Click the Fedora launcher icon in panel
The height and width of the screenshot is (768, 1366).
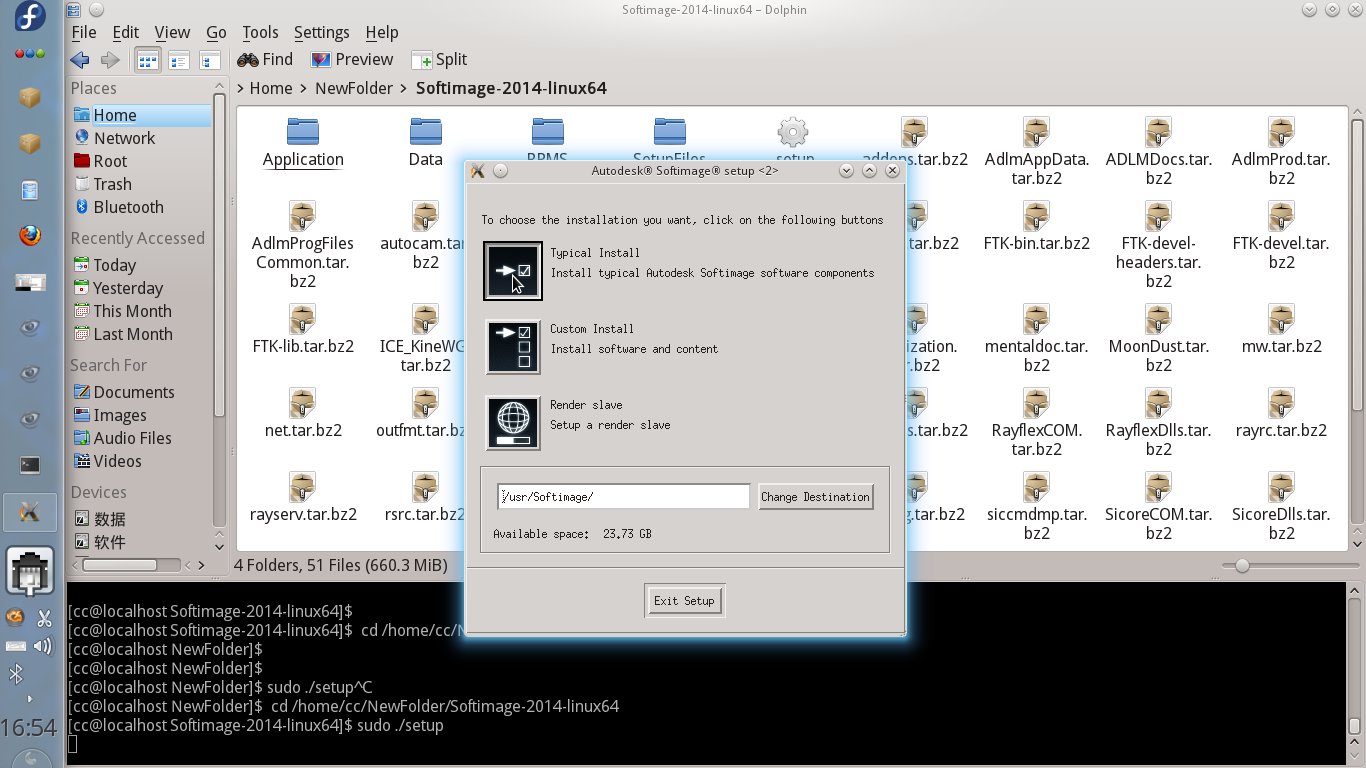(30, 17)
